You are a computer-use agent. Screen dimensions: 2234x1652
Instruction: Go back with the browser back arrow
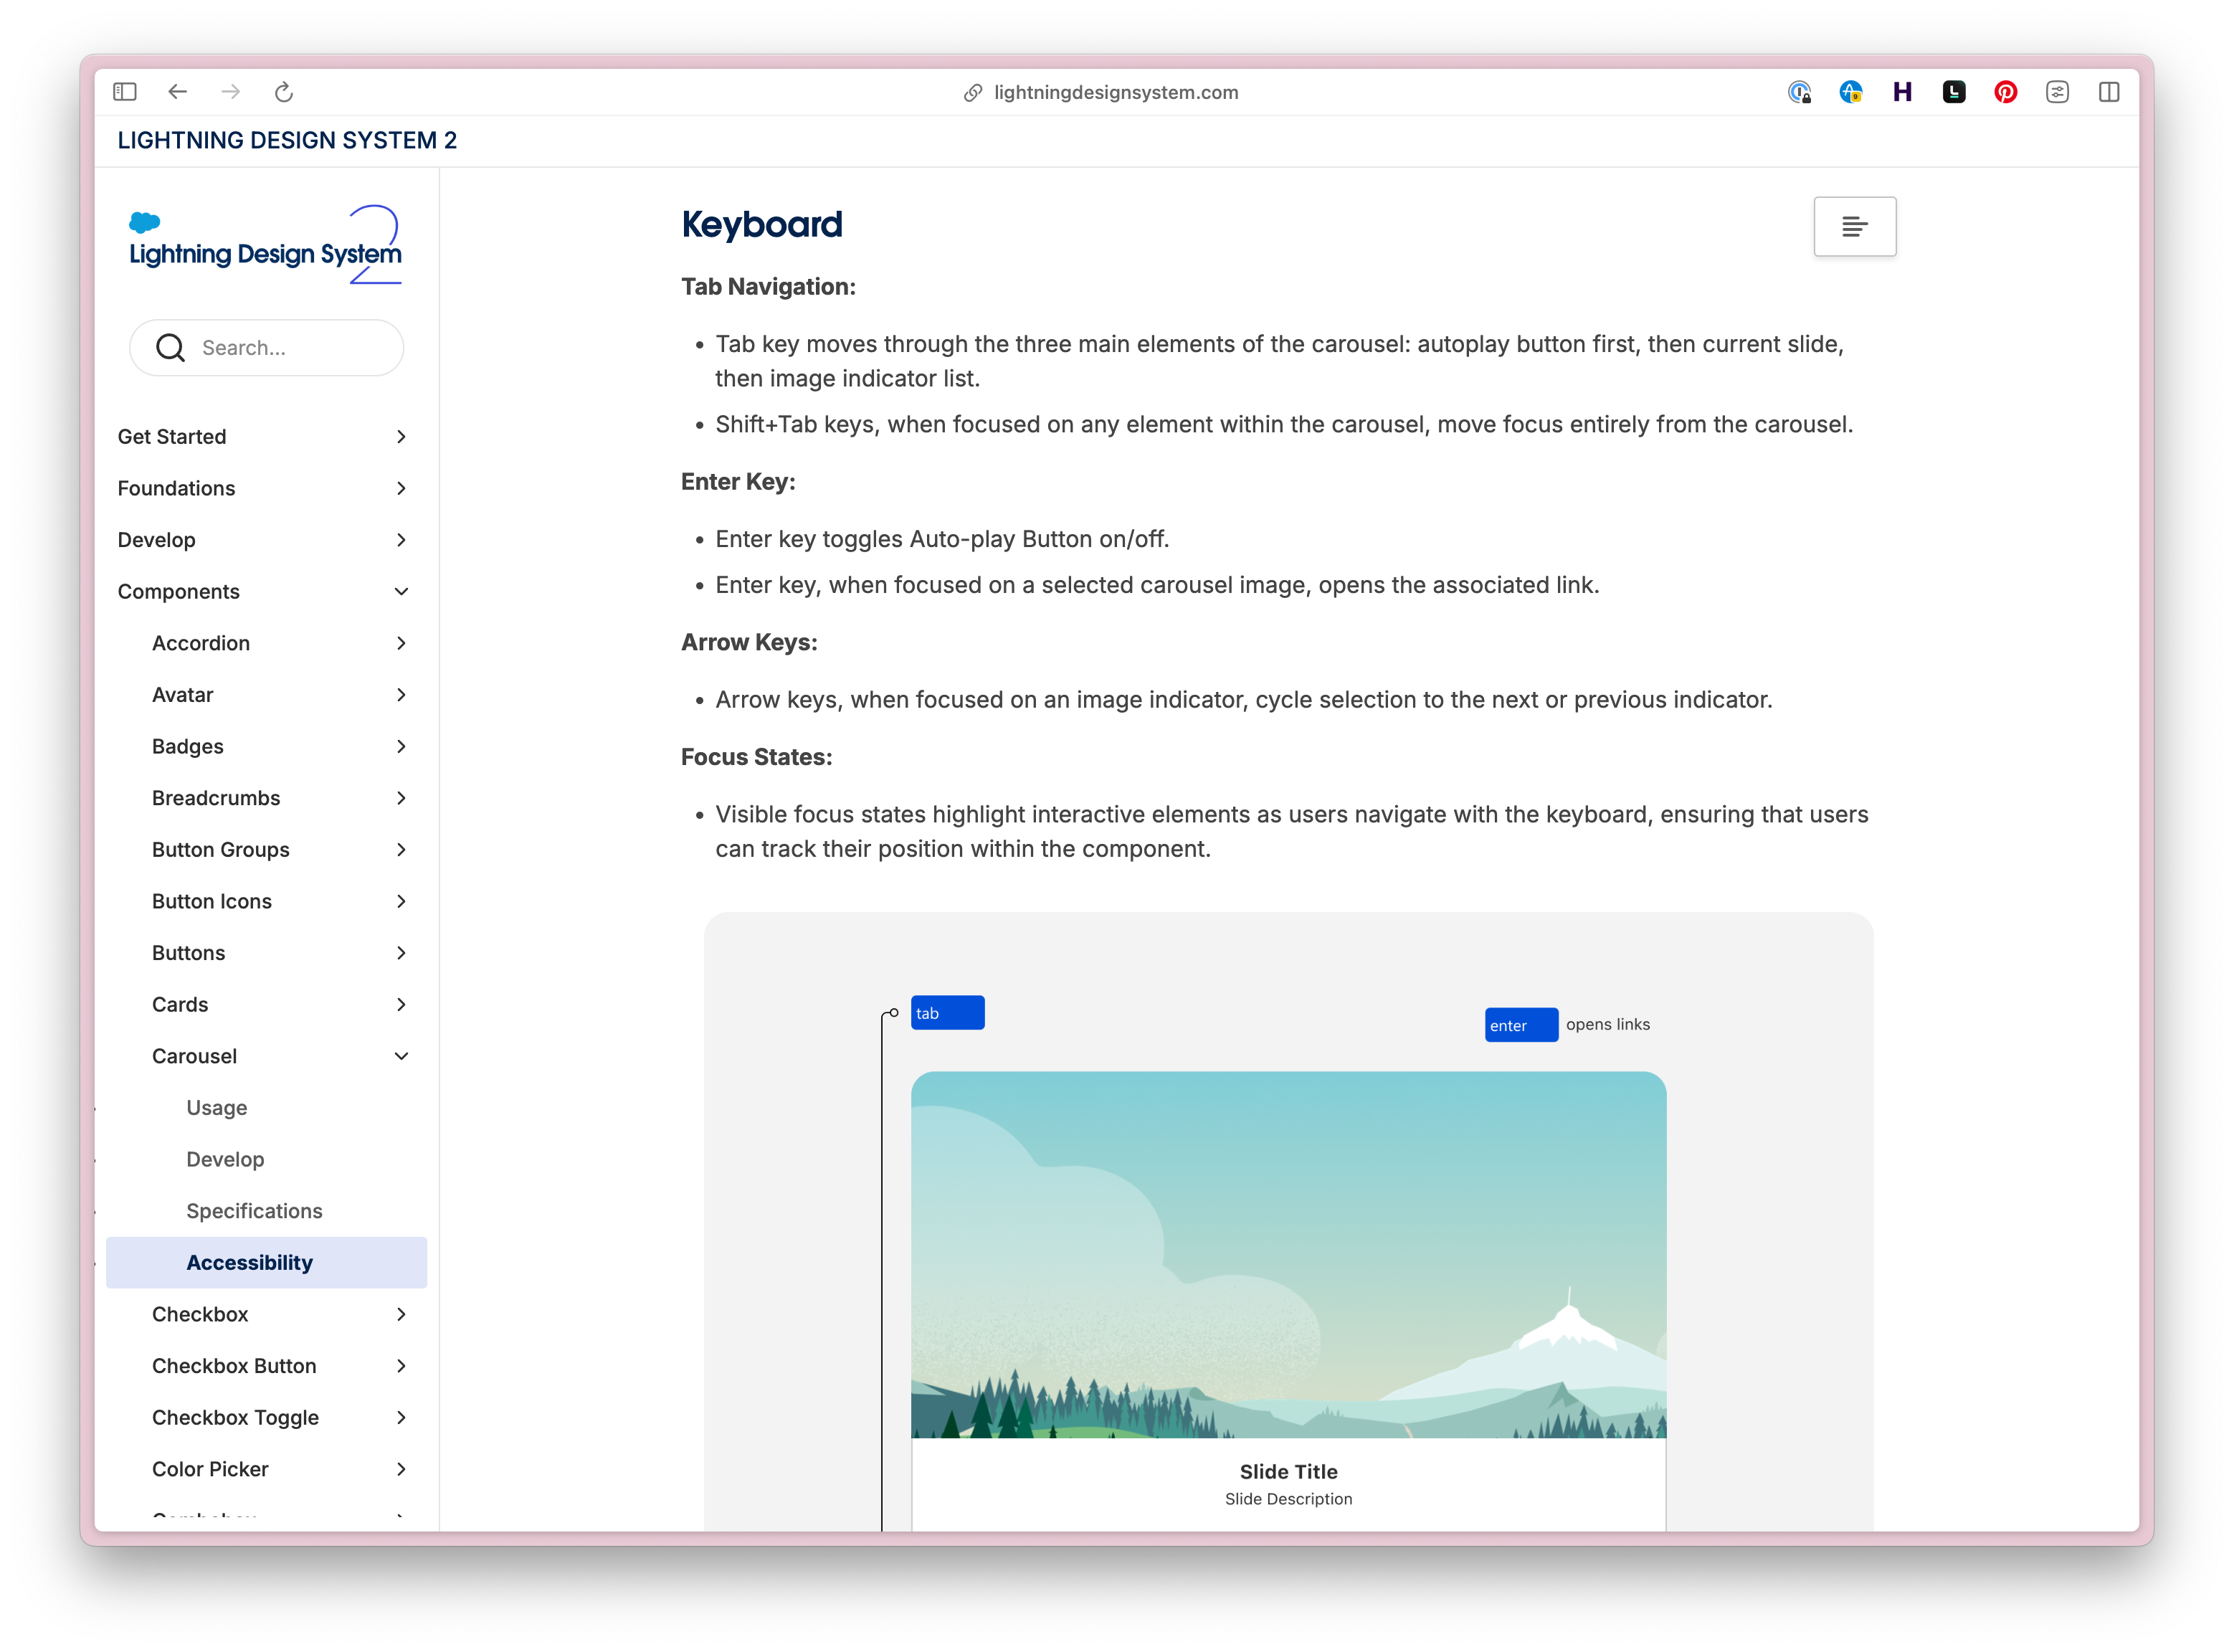(x=178, y=92)
